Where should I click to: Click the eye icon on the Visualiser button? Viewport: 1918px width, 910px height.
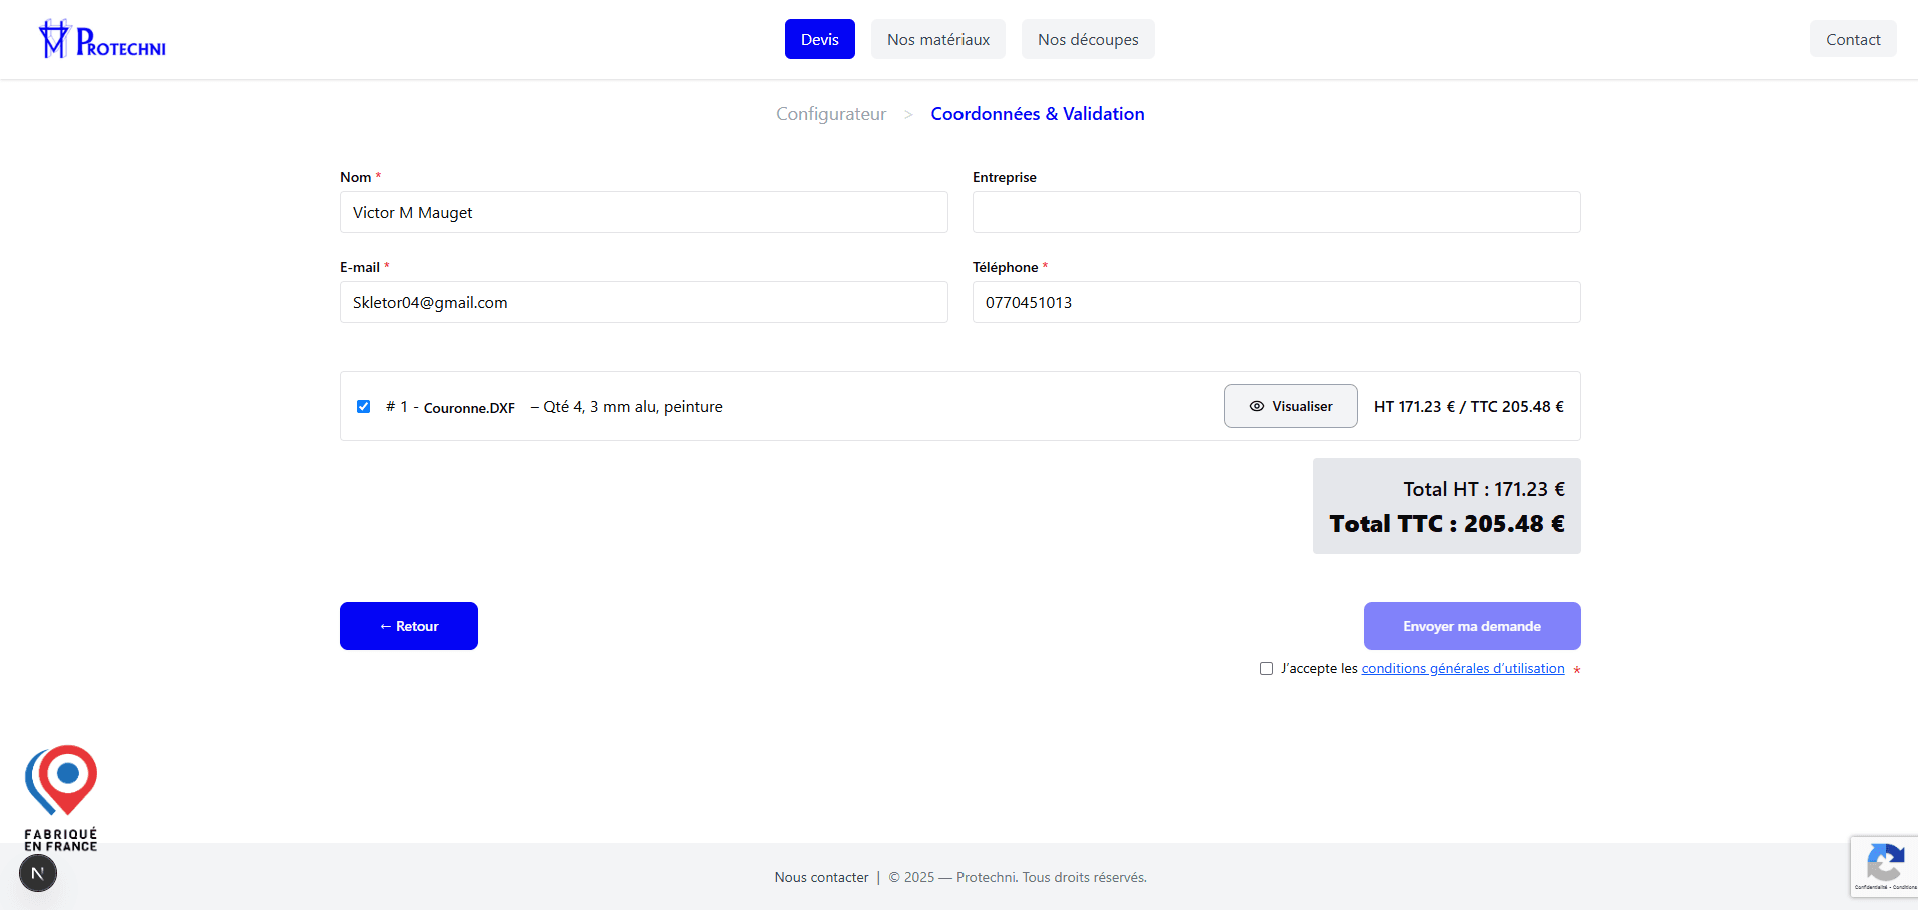[x=1257, y=406]
